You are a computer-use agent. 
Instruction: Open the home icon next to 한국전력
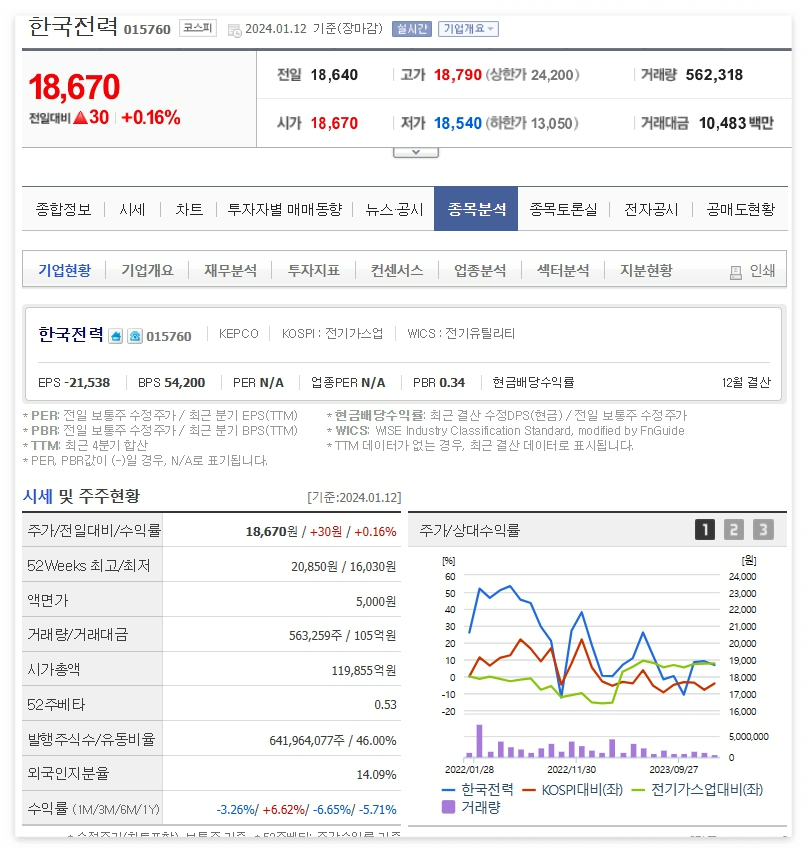point(116,336)
